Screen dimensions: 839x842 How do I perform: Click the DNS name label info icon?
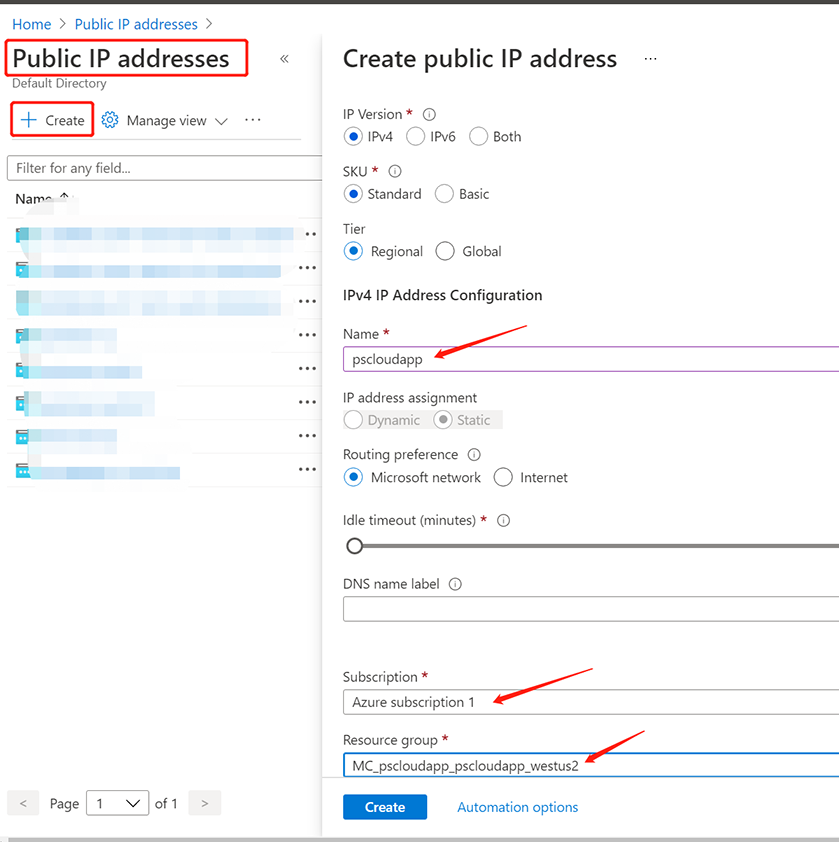(456, 584)
